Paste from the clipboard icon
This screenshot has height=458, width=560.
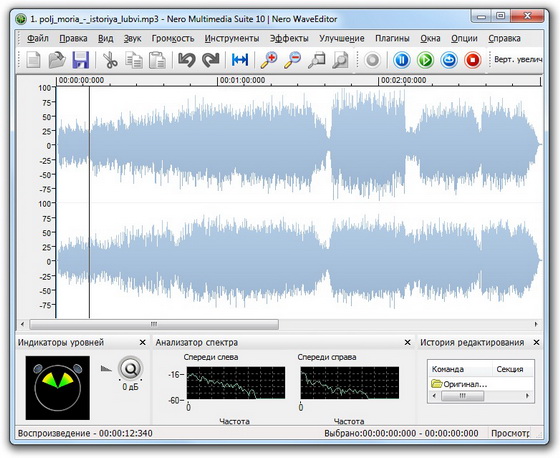157,60
